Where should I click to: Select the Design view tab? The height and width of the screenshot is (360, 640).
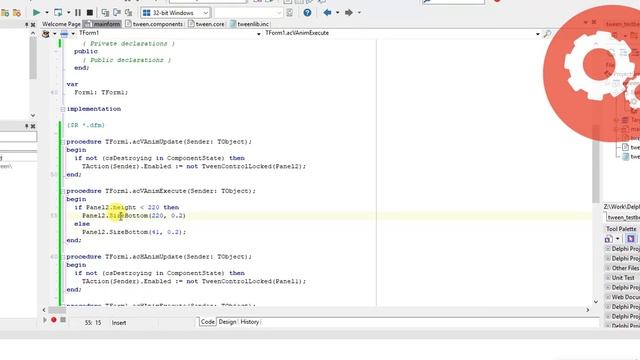pyautogui.click(x=227, y=322)
